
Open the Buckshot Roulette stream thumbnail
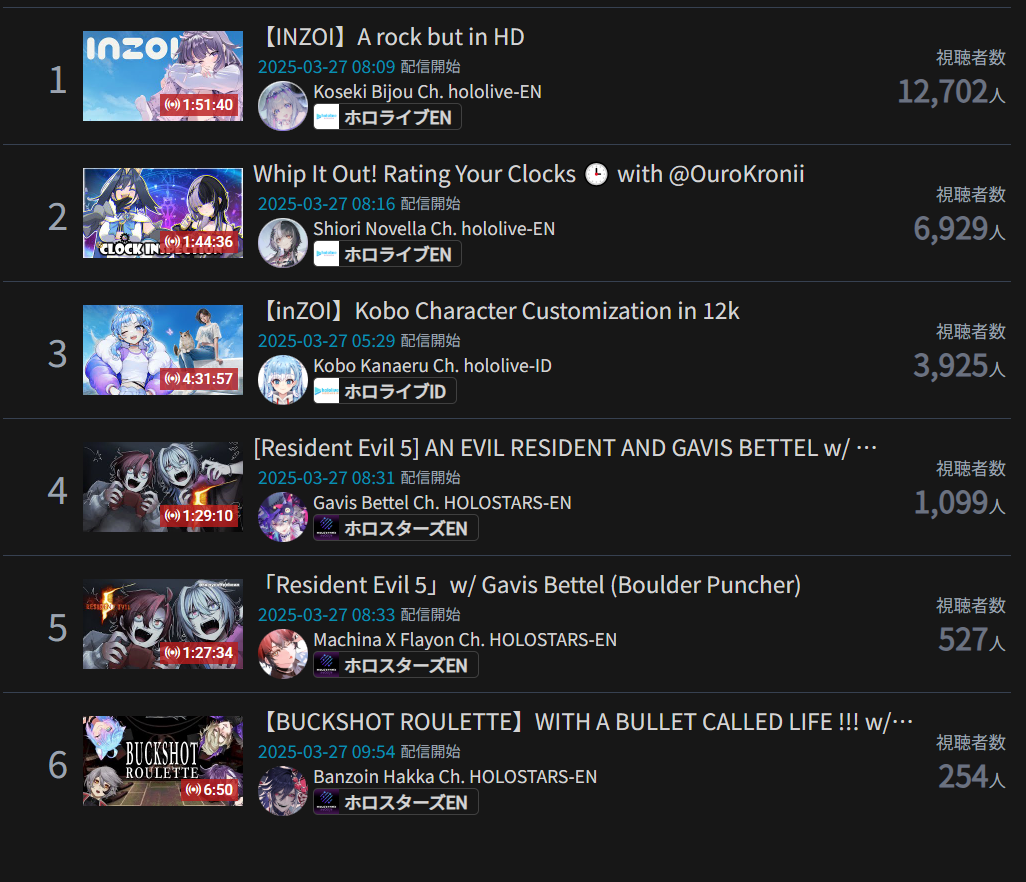click(x=163, y=761)
